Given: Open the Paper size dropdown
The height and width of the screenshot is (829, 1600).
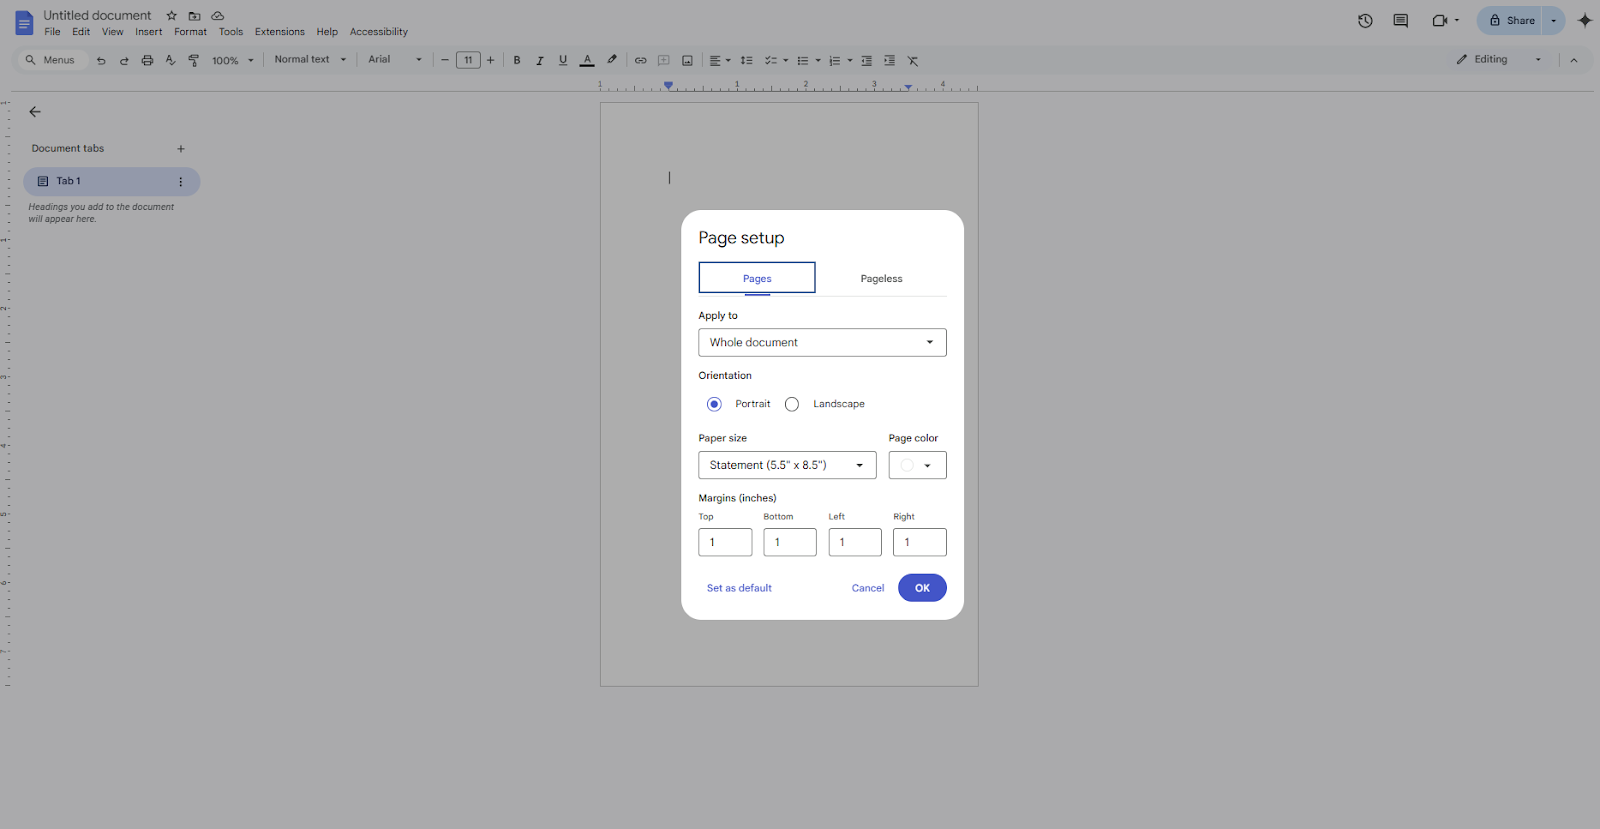Looking at the screenshot, I should click(787, 465).
